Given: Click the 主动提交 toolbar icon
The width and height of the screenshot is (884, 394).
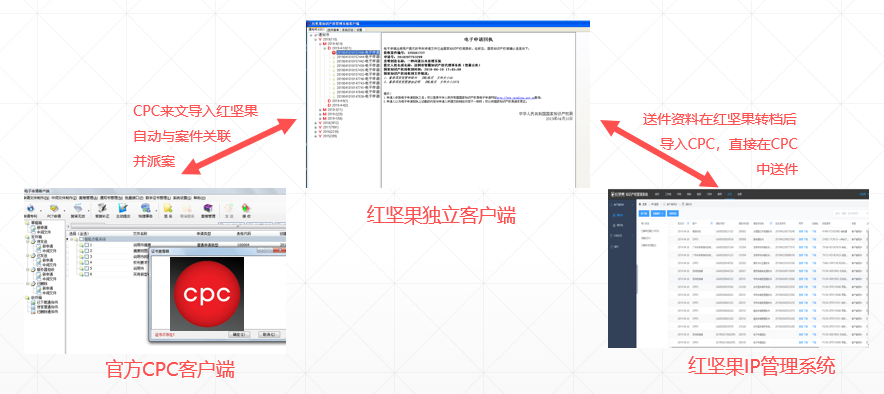Looking at the screenshot, I should coord(123,211).
